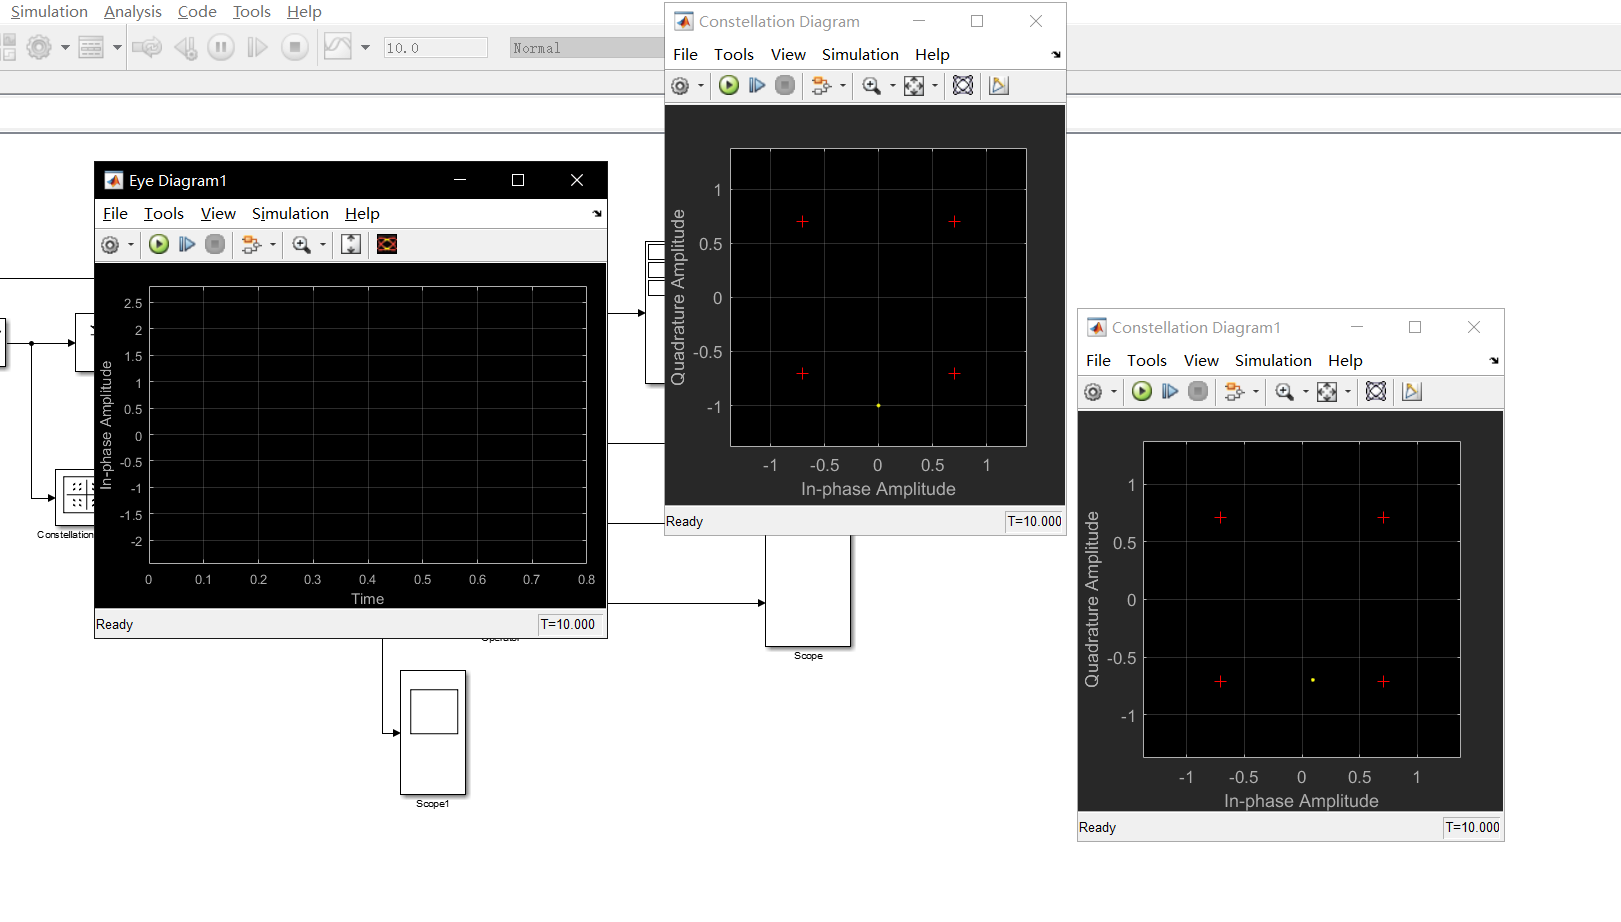Open File menu in Eye Diagram1
This screenshot has height=922, width=1621.
coord(115,214)
